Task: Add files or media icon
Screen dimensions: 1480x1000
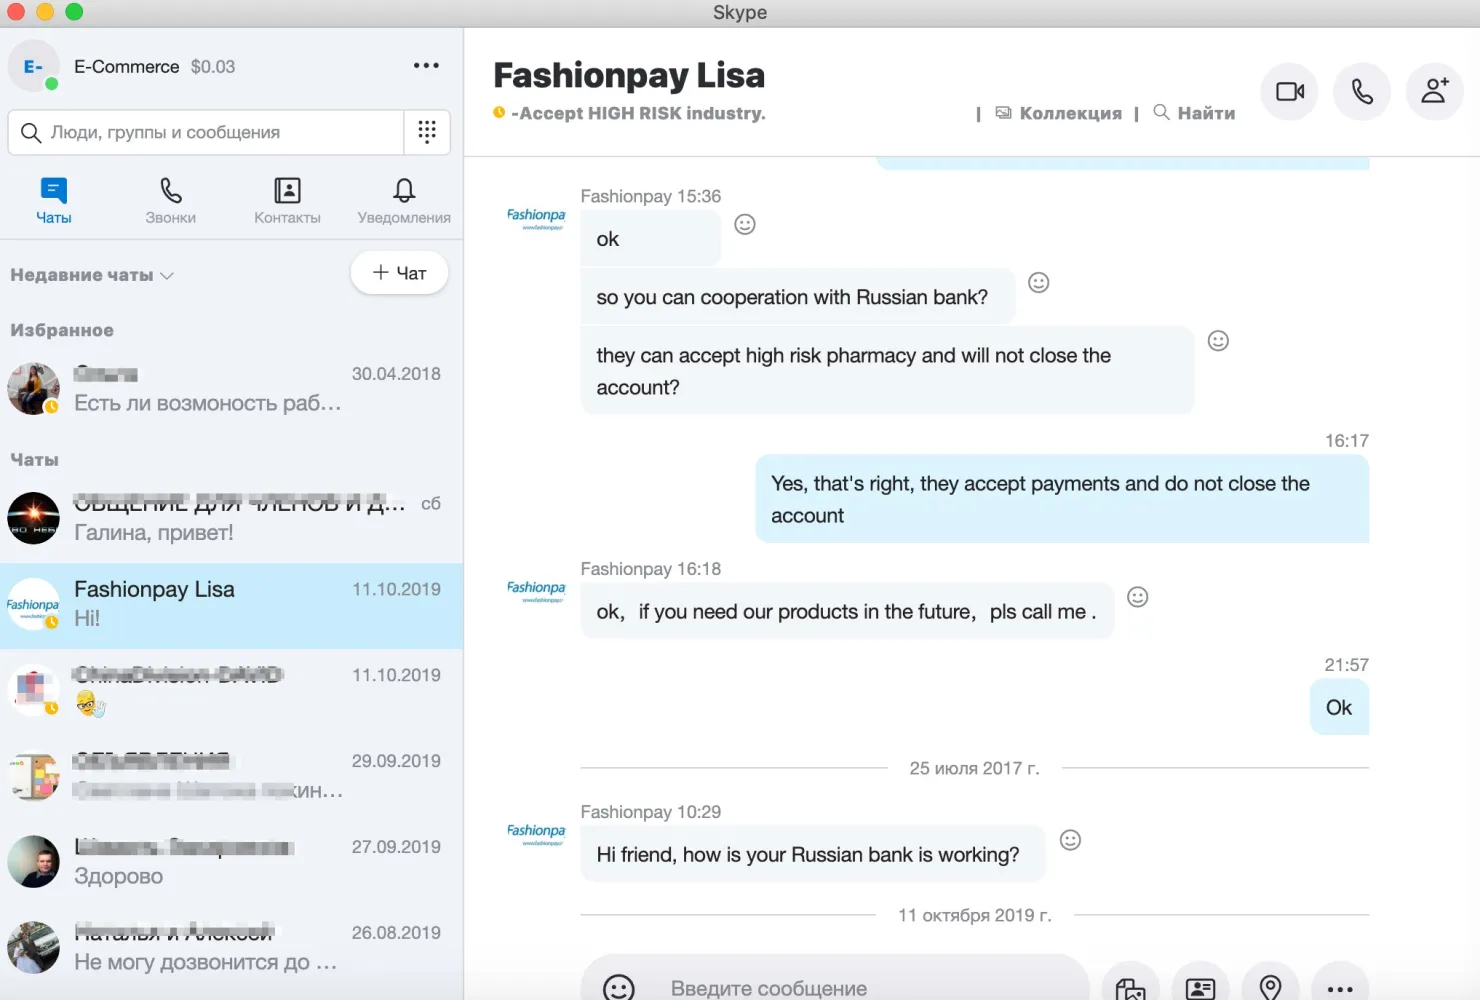Action: click(1130, 989)
